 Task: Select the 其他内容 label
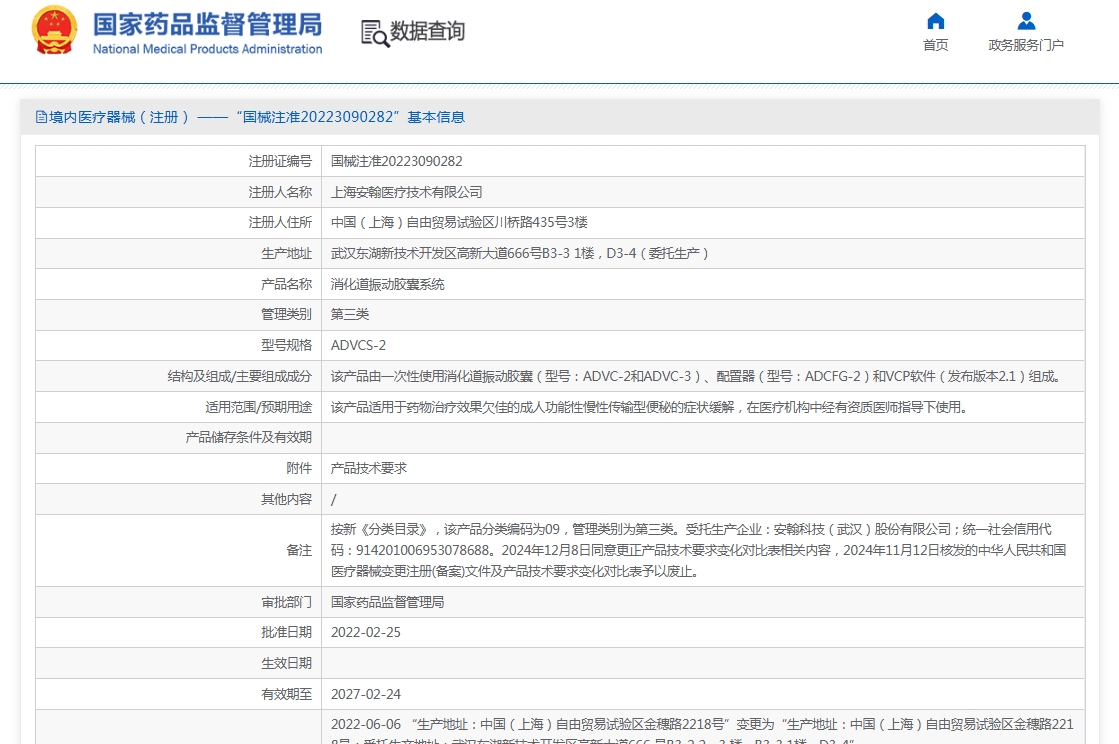286,500
